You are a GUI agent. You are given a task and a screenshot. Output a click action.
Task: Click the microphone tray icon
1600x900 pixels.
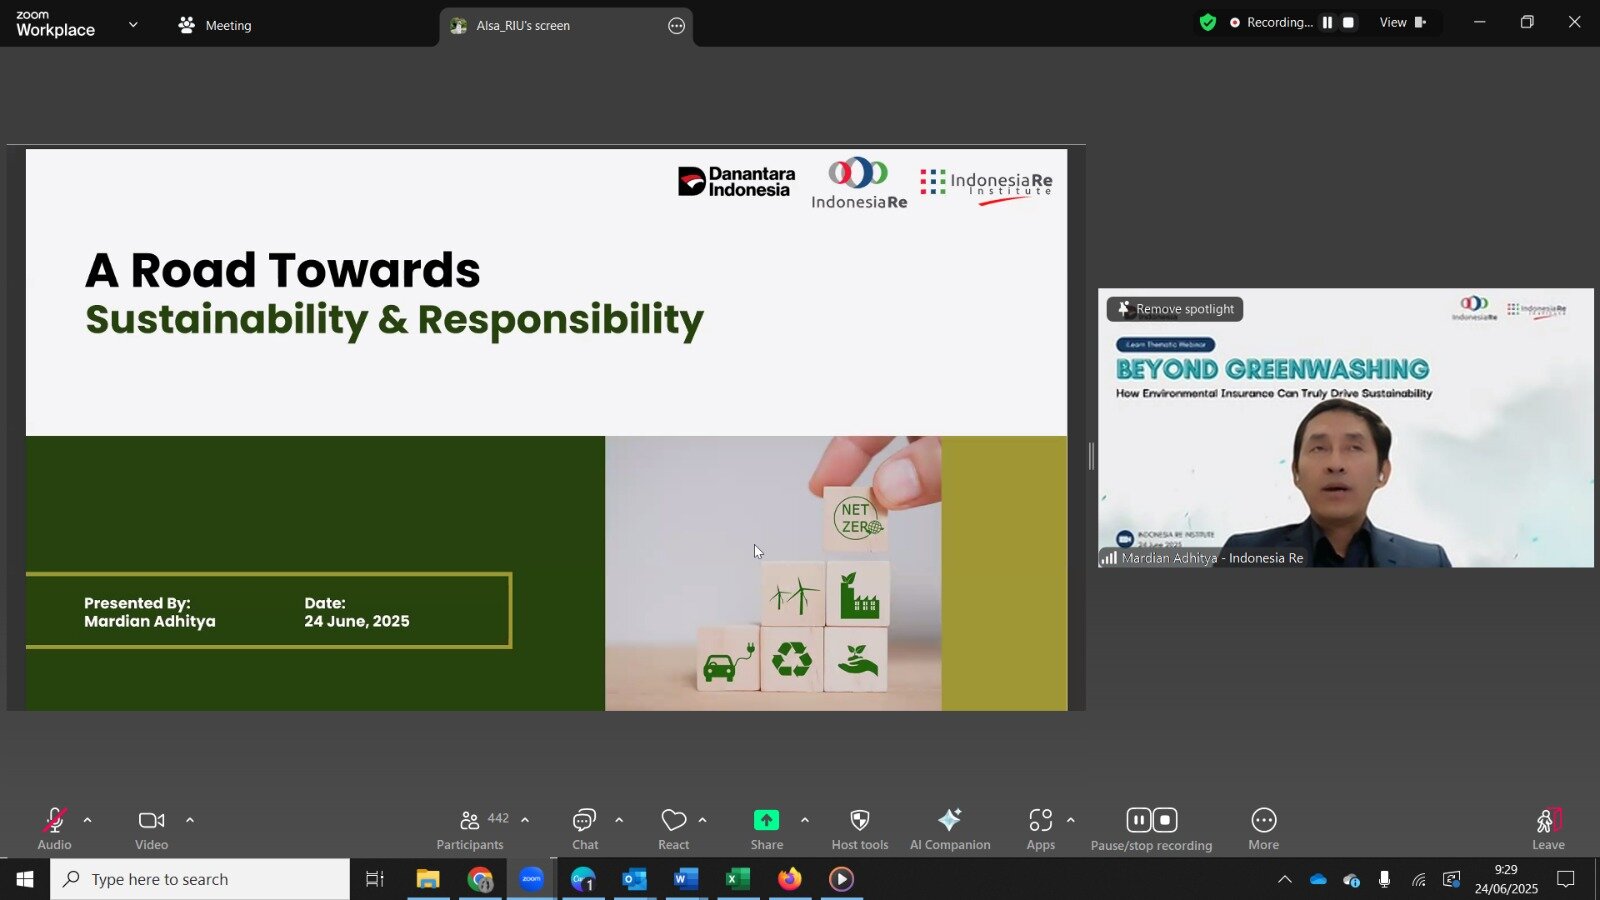pos(1384,880)
